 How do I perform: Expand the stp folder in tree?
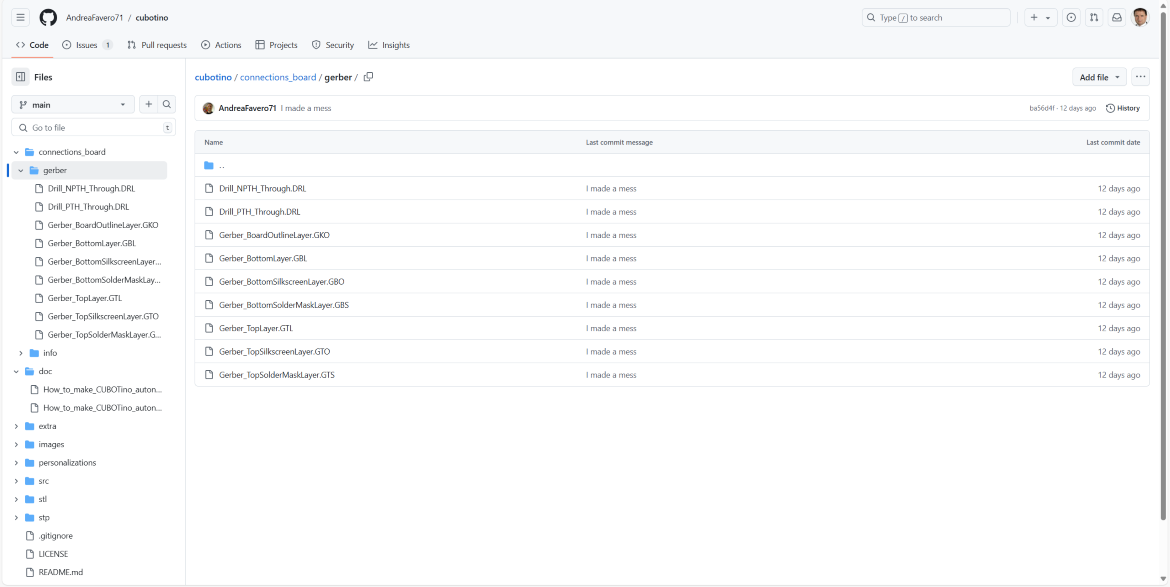[x=16, y=518]
